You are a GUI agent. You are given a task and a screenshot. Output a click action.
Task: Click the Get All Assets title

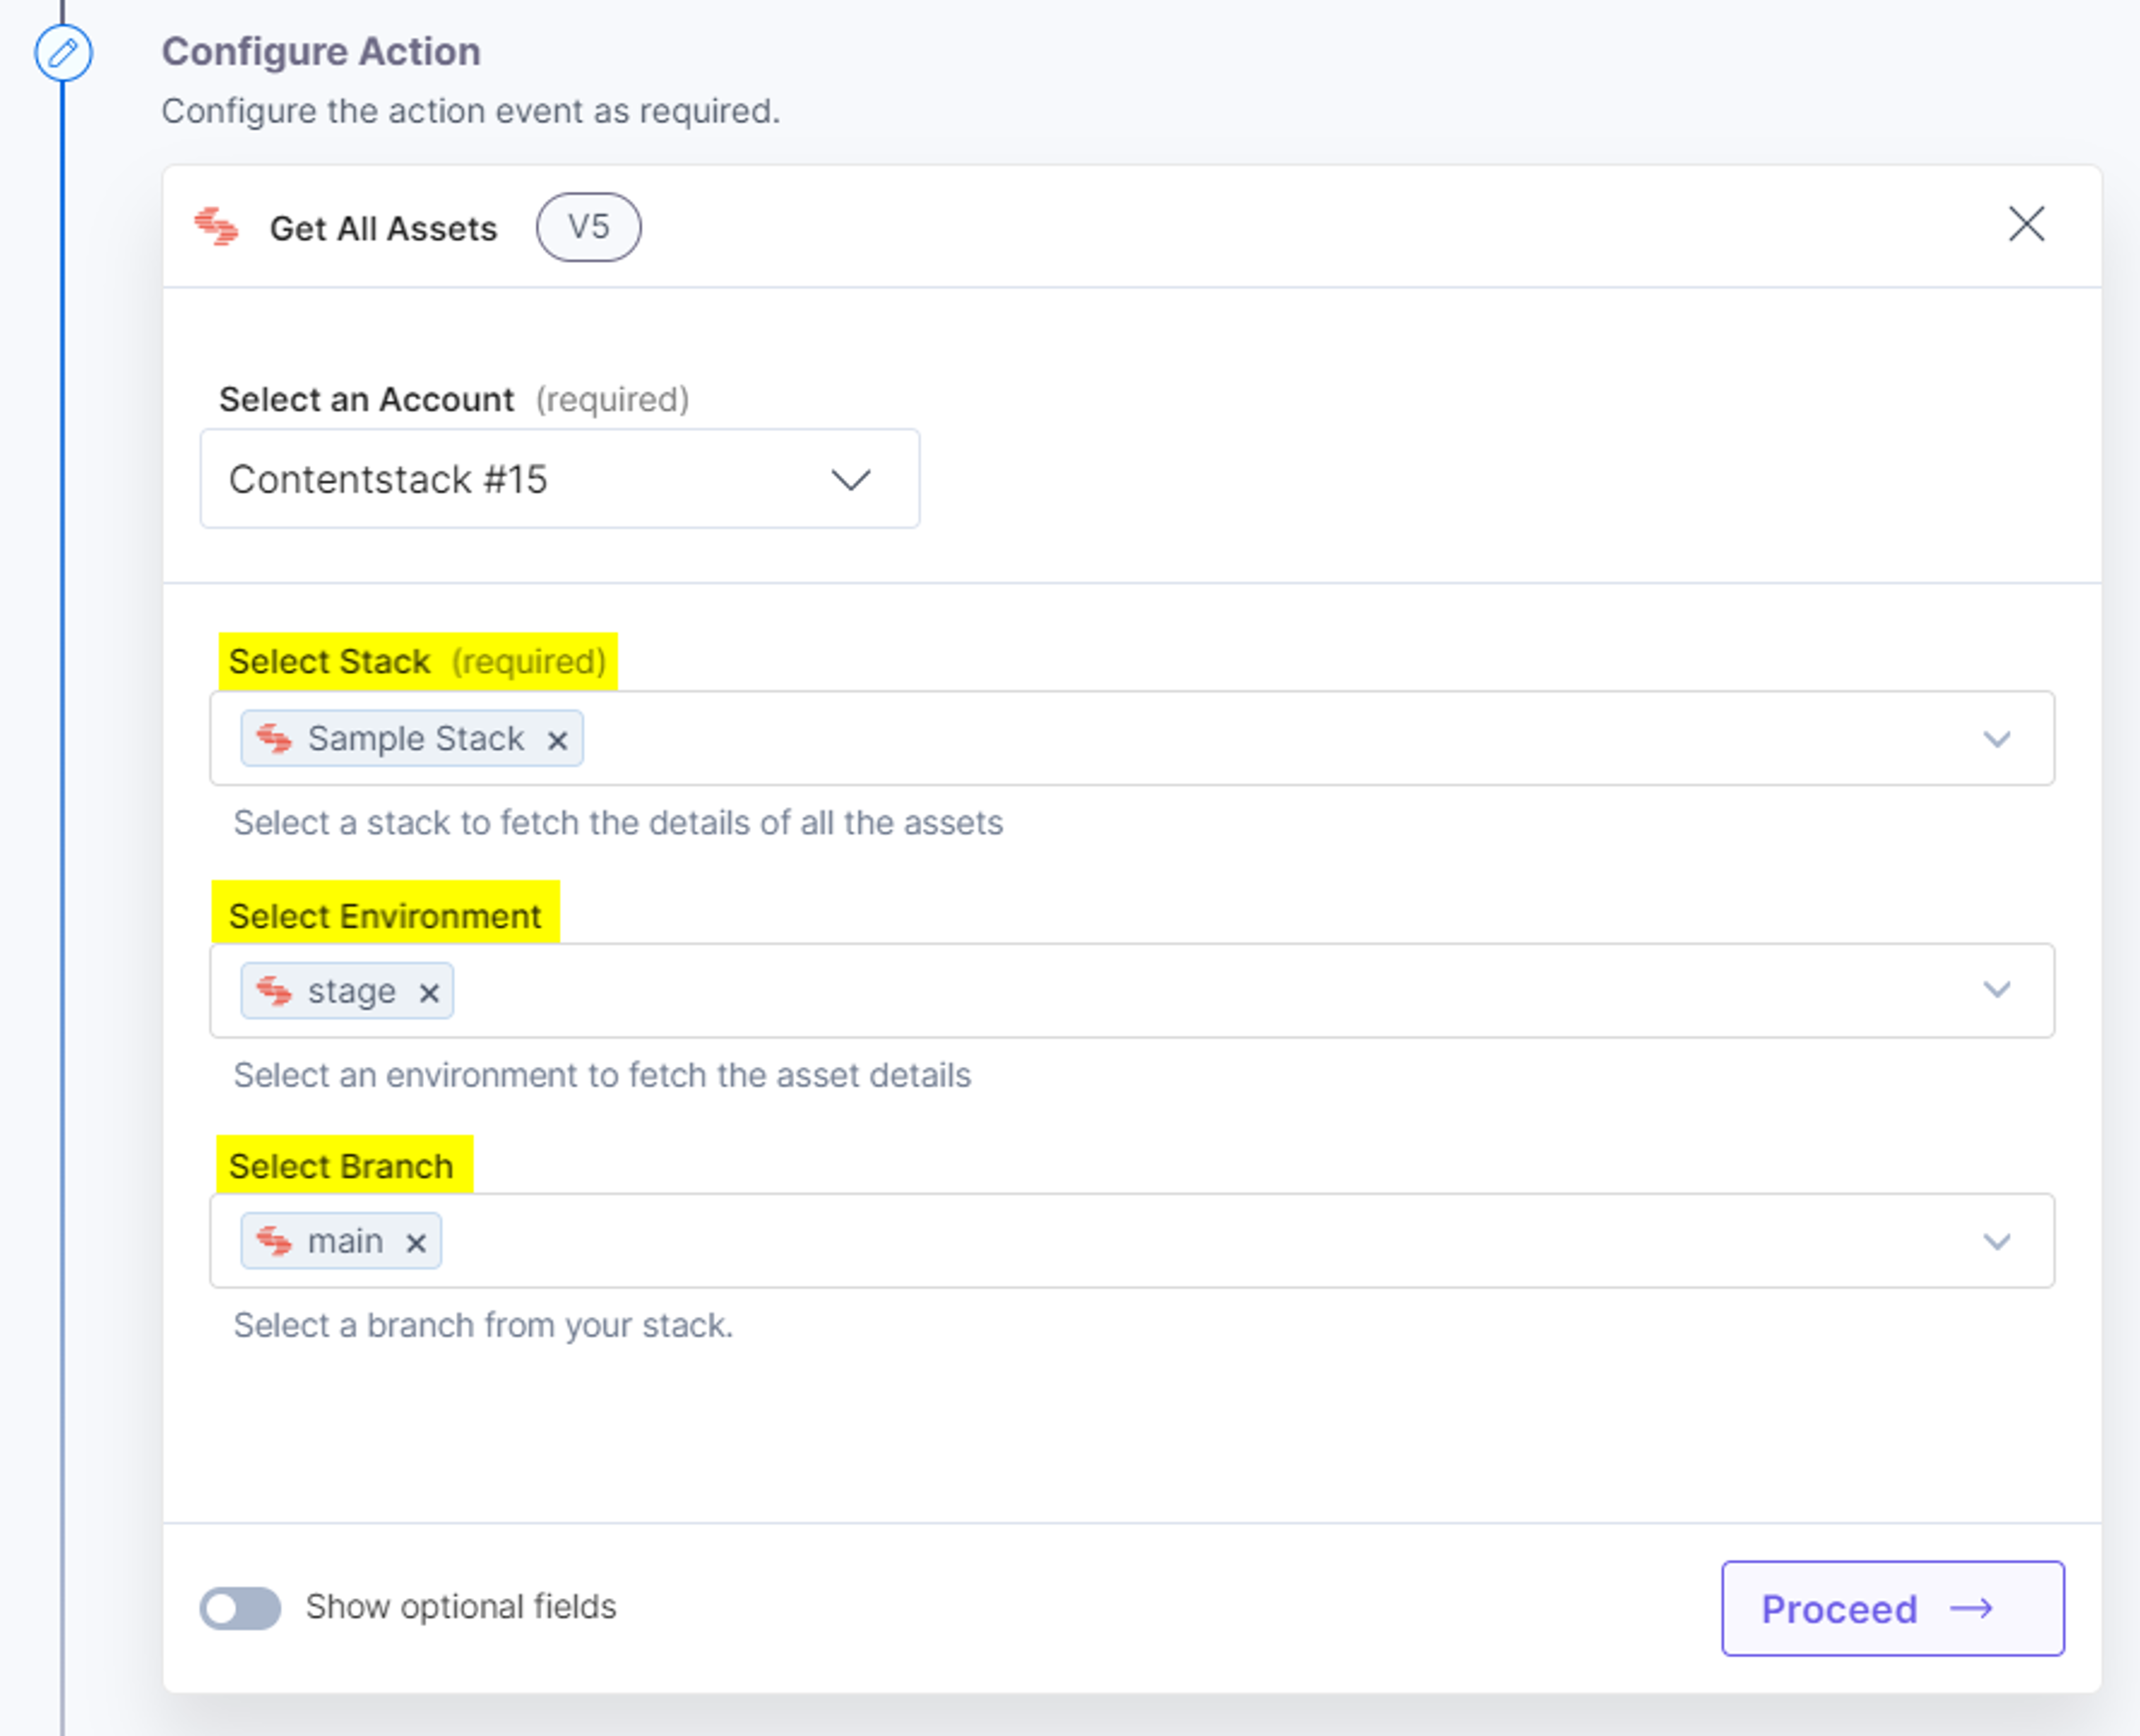coord(383,228)
